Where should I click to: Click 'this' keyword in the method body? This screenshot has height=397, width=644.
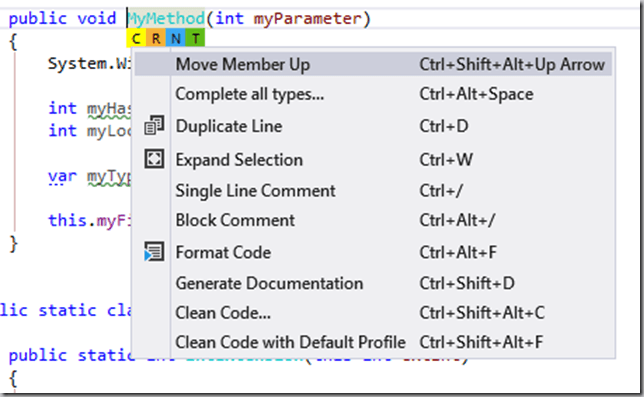pyautogui.click(x=67, y=220)
